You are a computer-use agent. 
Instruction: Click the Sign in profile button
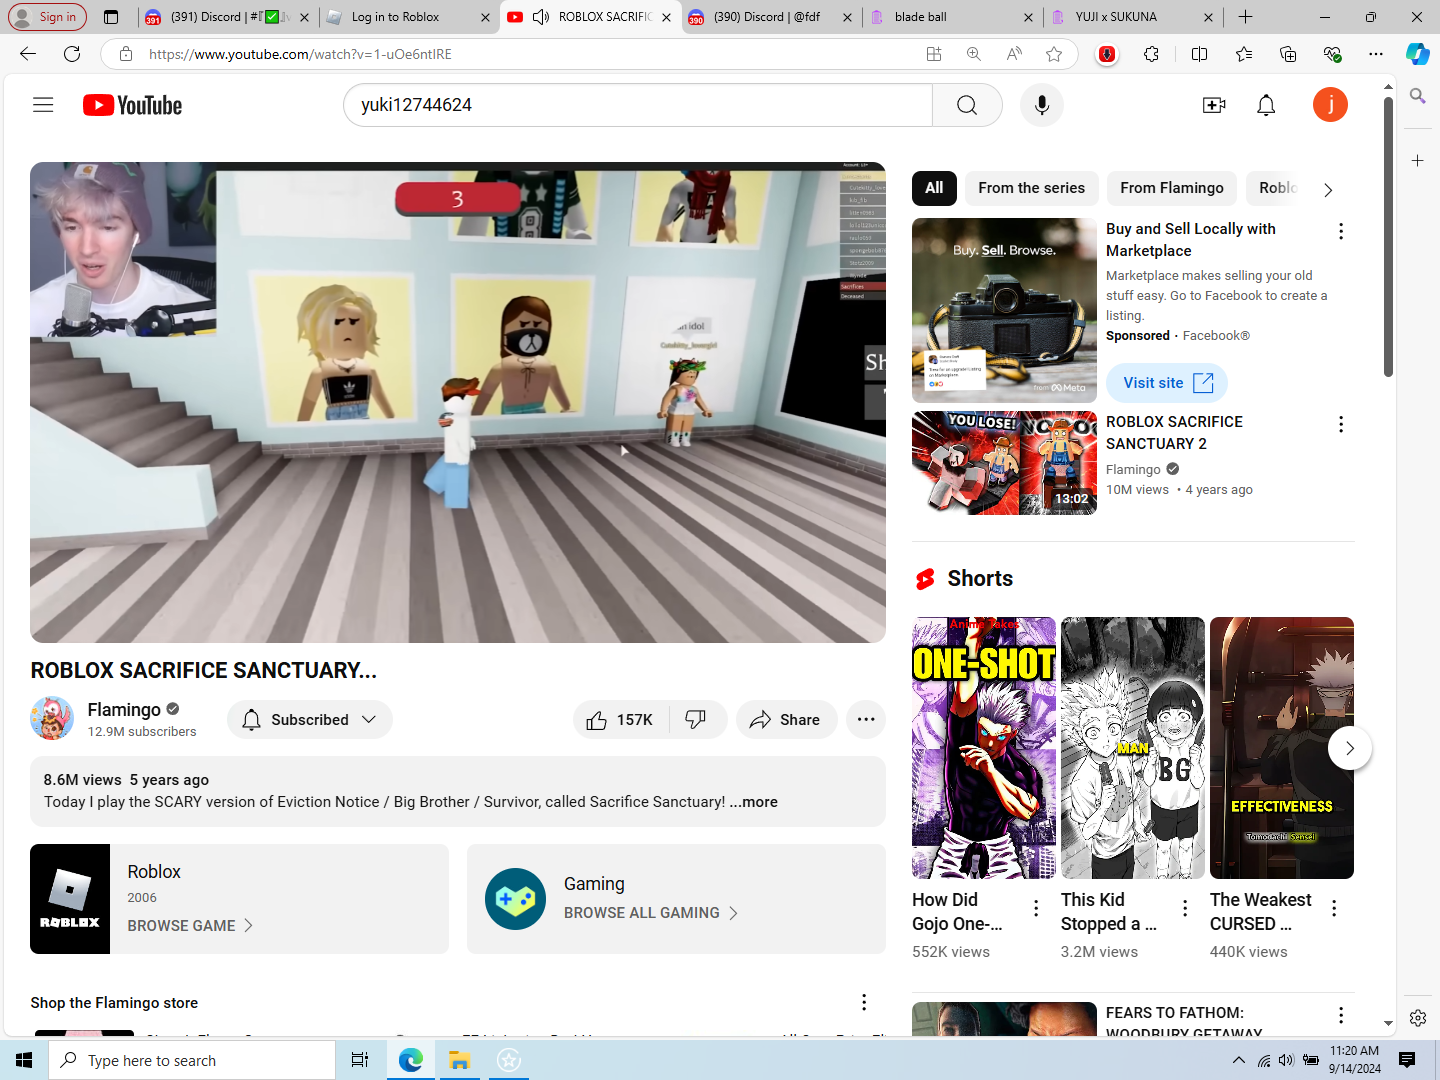tap(46, 17)
